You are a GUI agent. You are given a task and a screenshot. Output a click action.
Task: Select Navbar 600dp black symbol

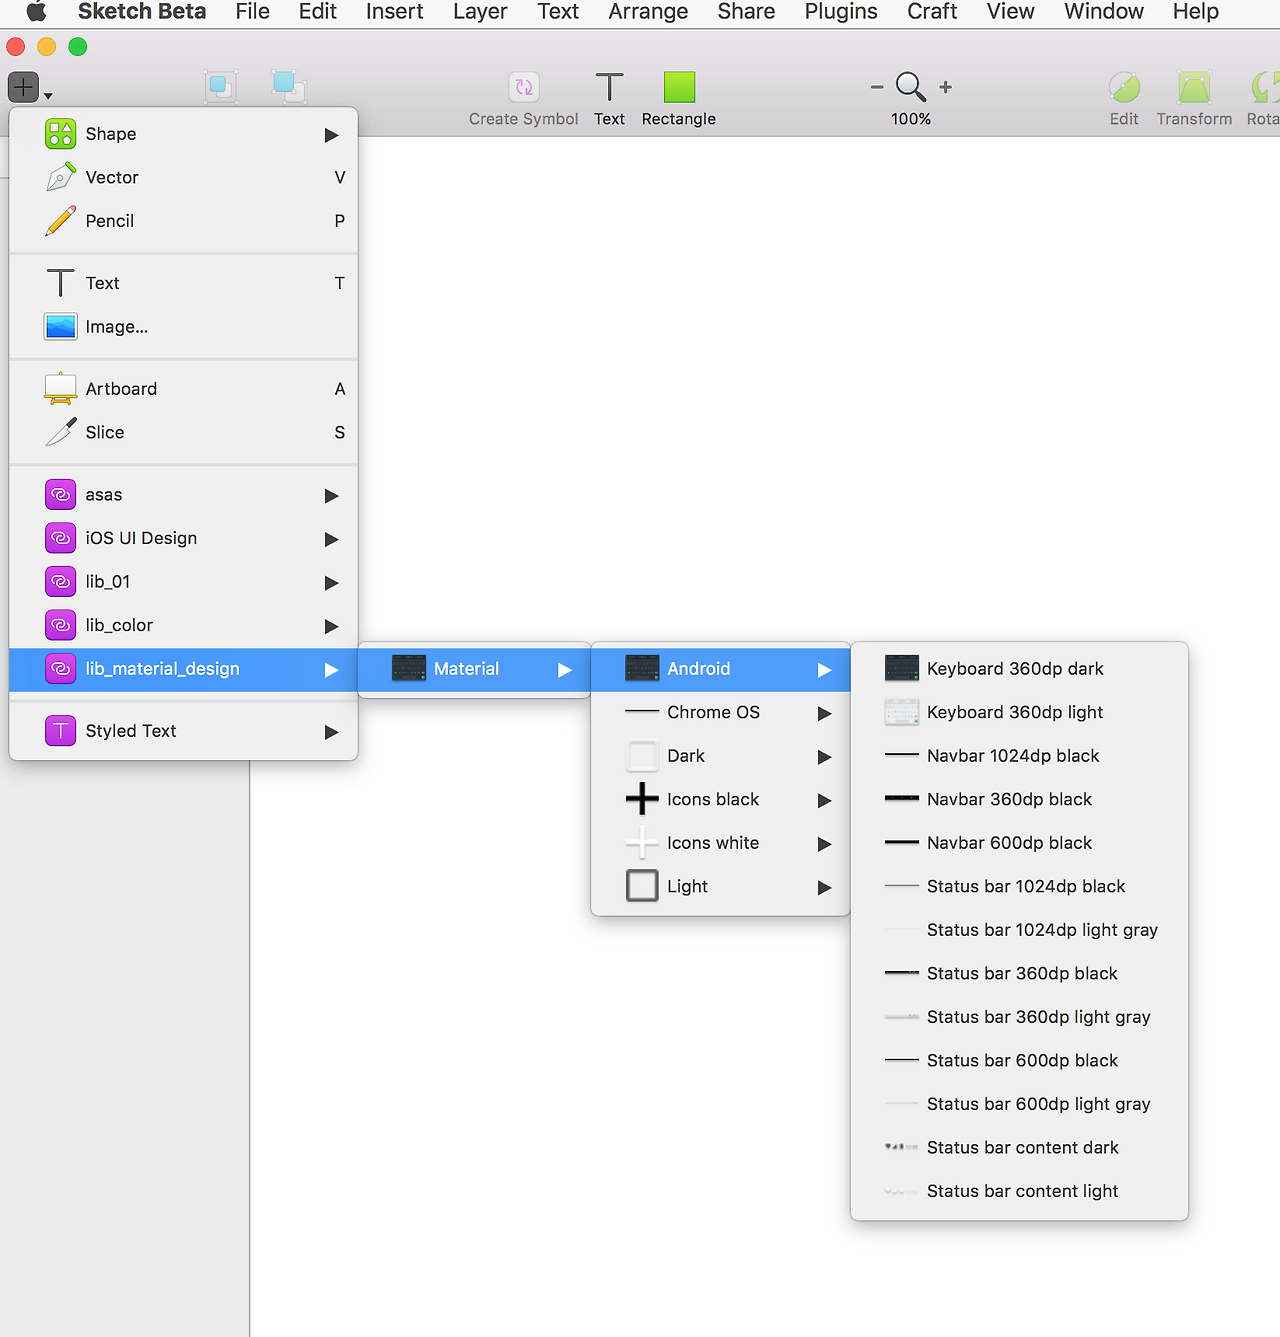coord(1019,843)
